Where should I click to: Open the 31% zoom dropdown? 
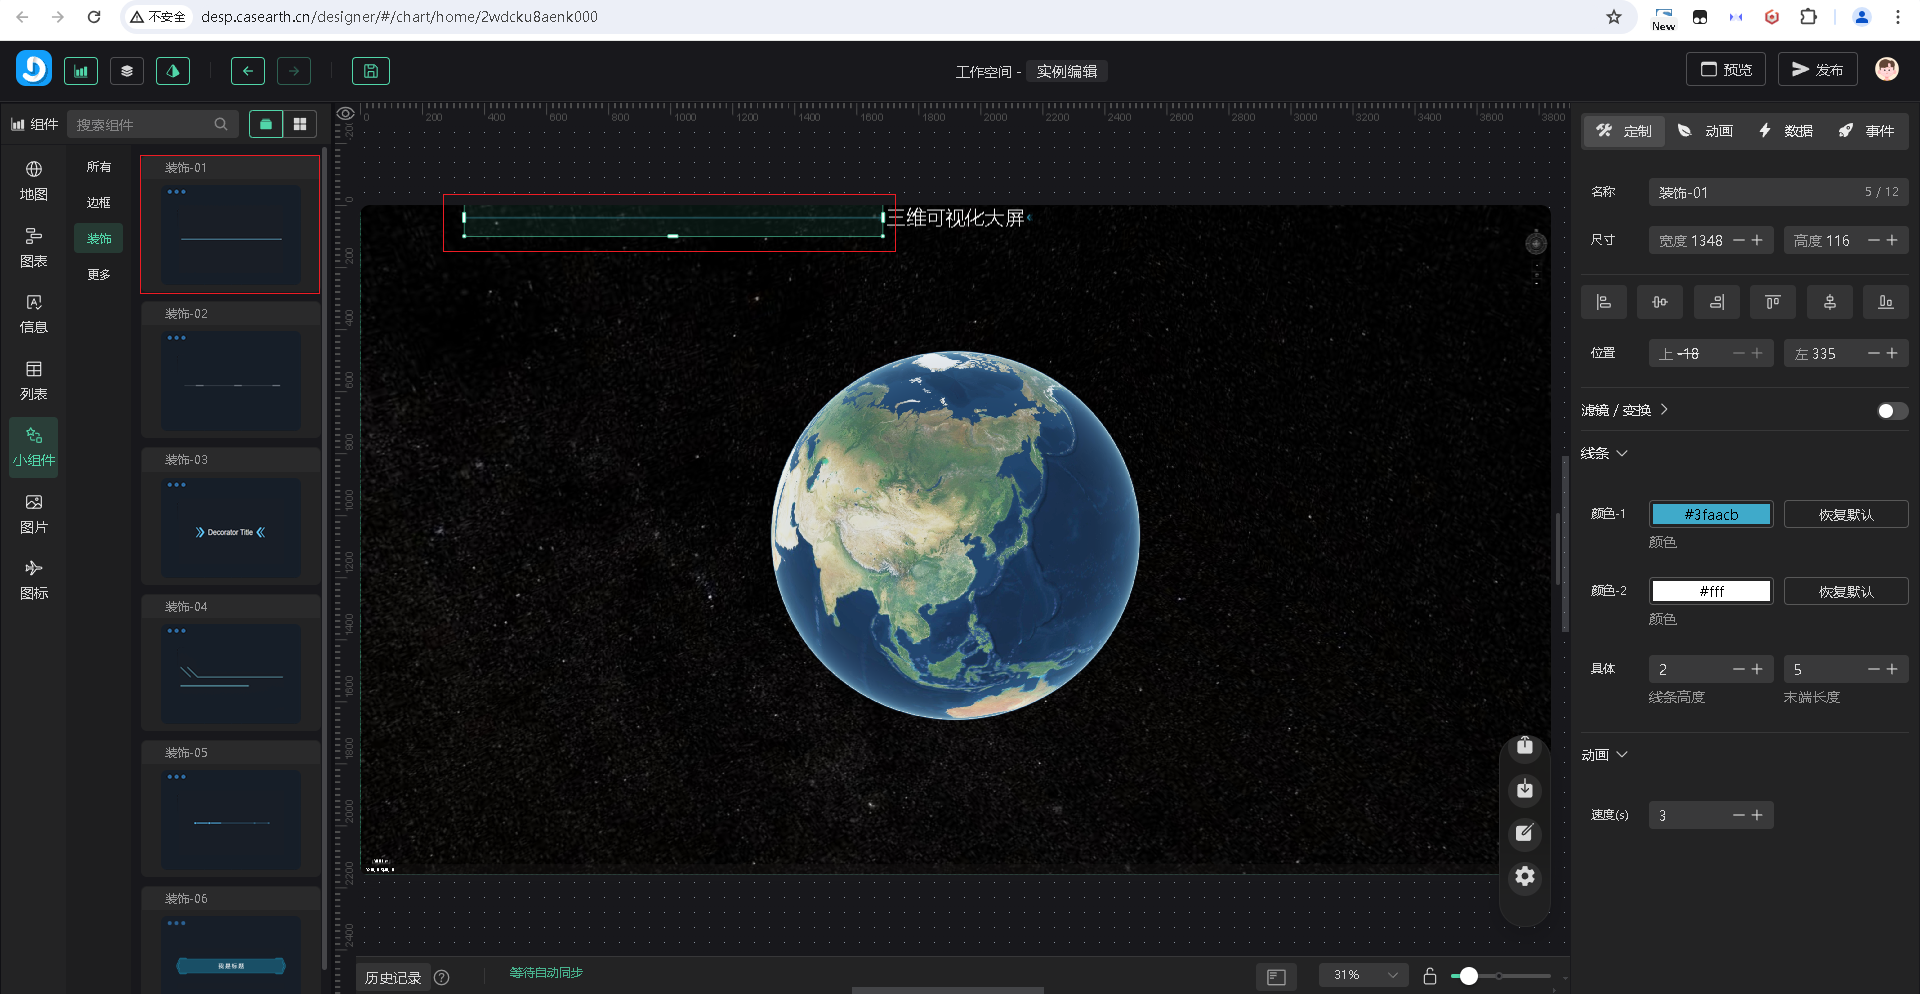tap(1364, 975)
